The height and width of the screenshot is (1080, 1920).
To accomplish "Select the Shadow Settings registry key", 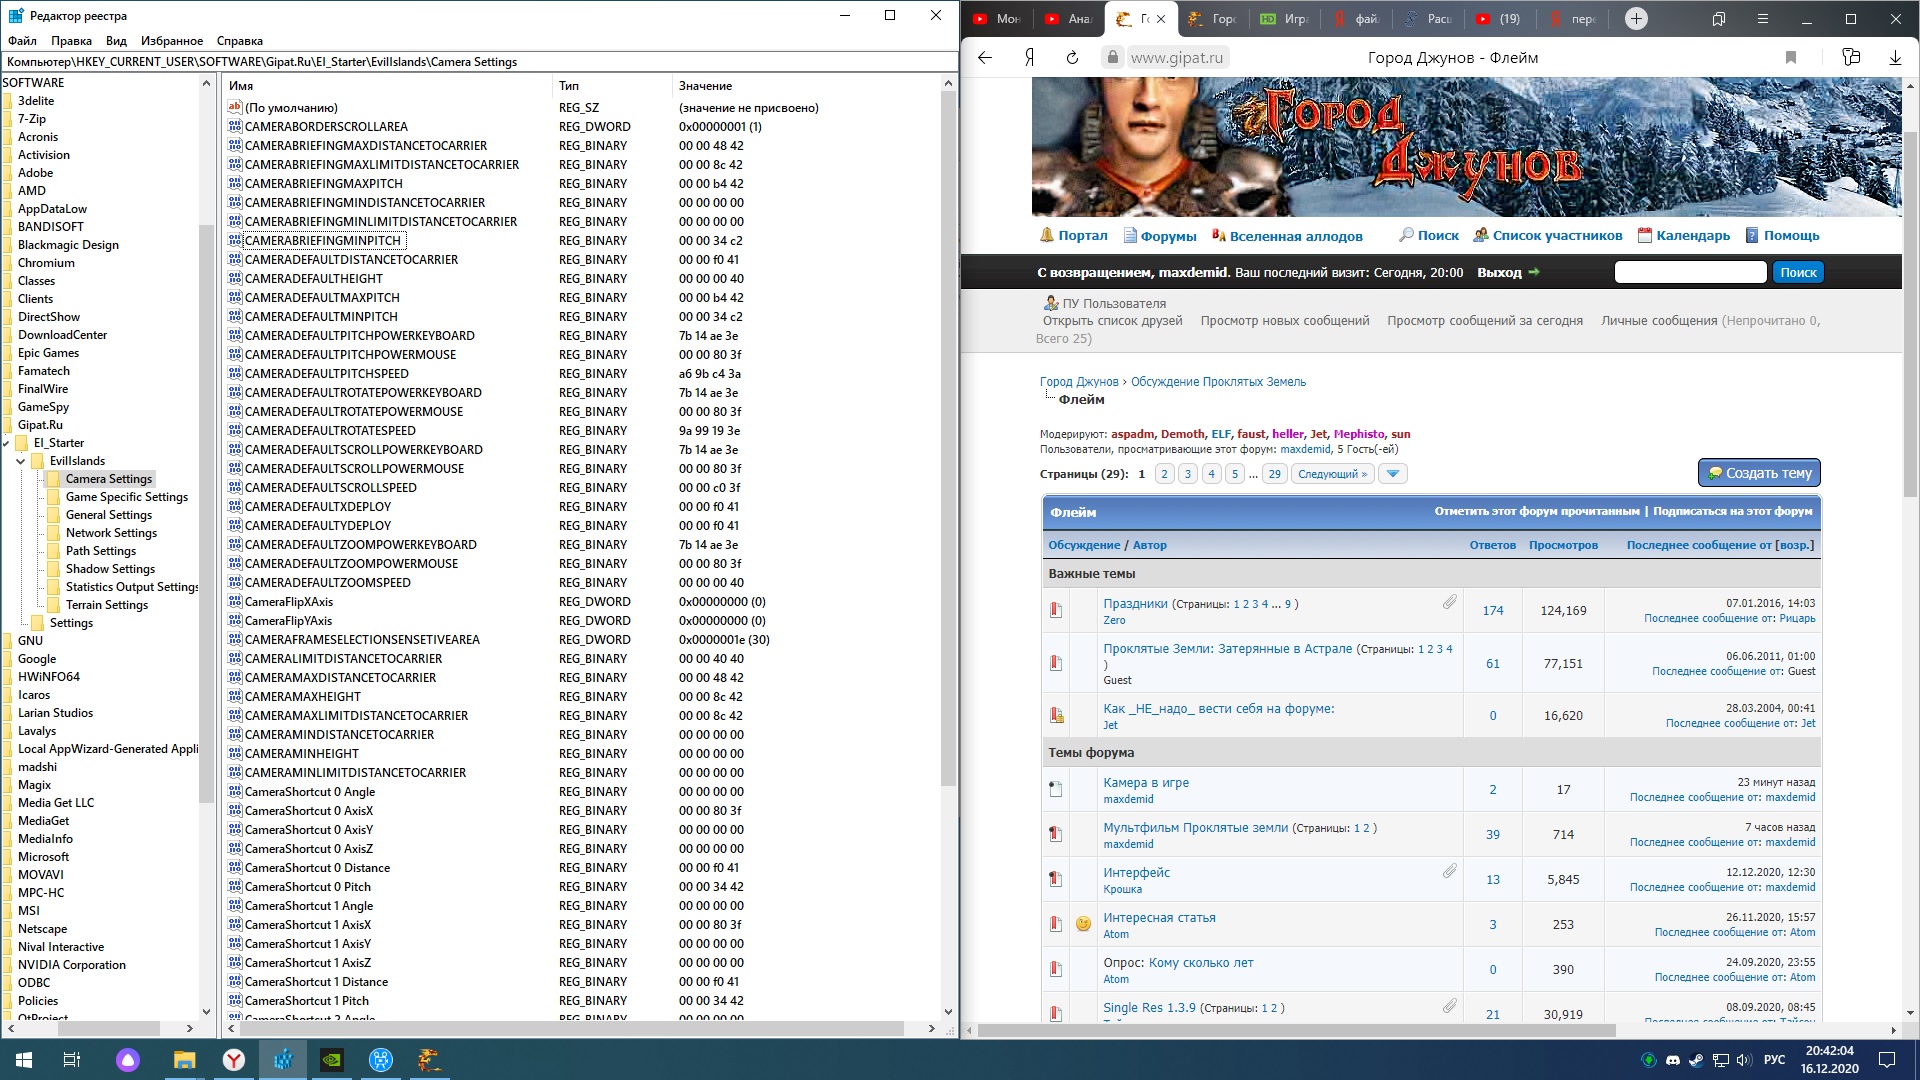I will pyautogui.click(x=110, y=569).
